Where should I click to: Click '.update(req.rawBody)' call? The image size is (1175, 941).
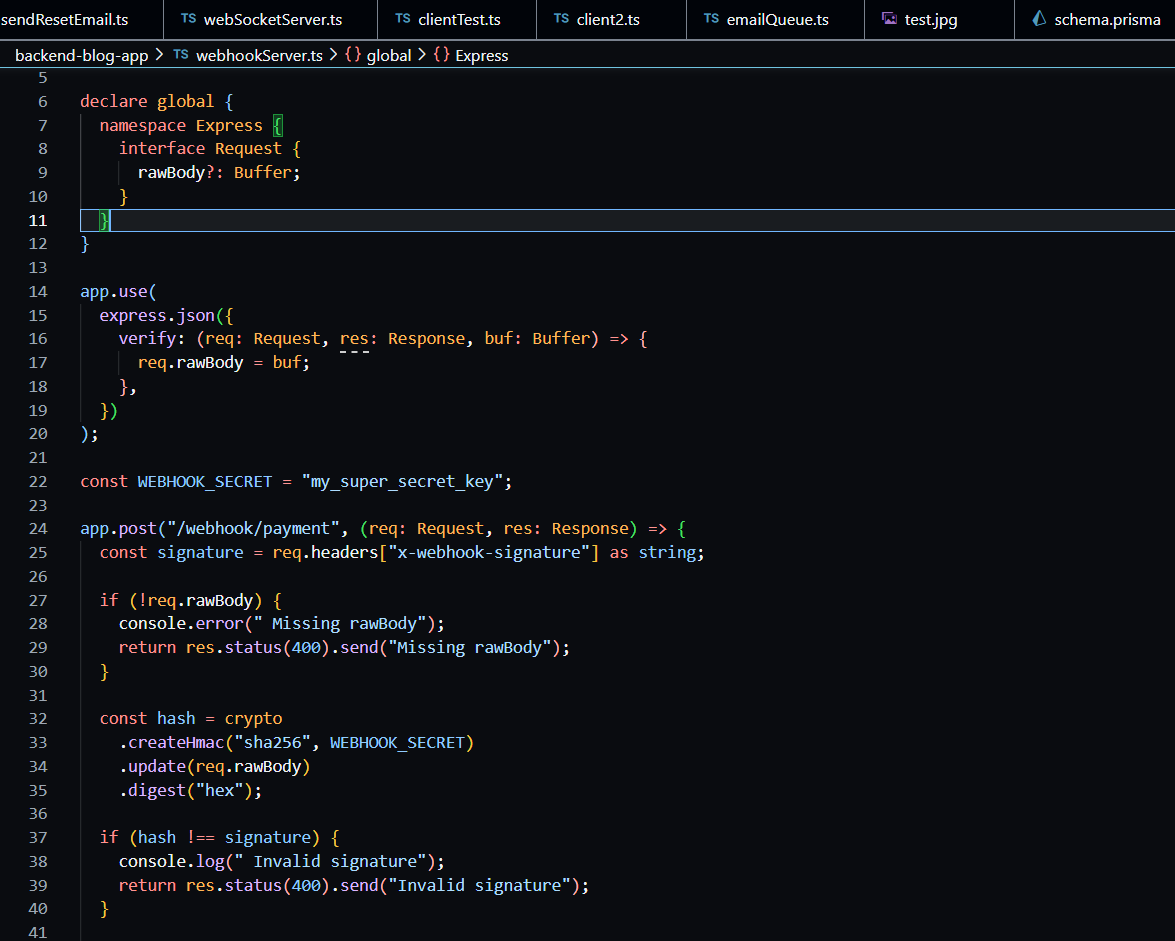(214, 766)
